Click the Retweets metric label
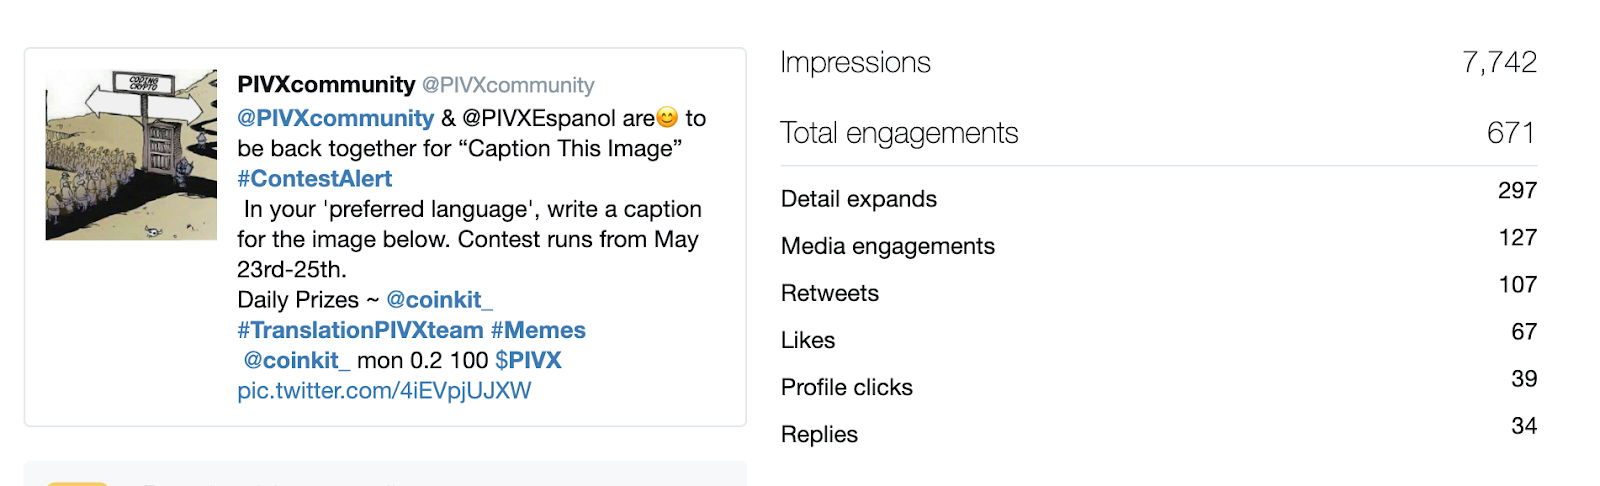Image resolution: width=1600 pixels, height=486 pixels. pos(830,293)
